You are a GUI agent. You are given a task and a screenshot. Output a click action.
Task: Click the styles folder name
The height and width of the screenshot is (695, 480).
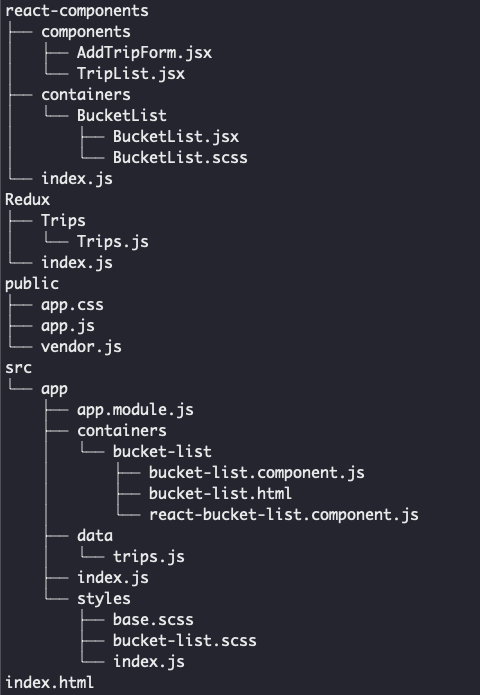click(x=104, y=599)
